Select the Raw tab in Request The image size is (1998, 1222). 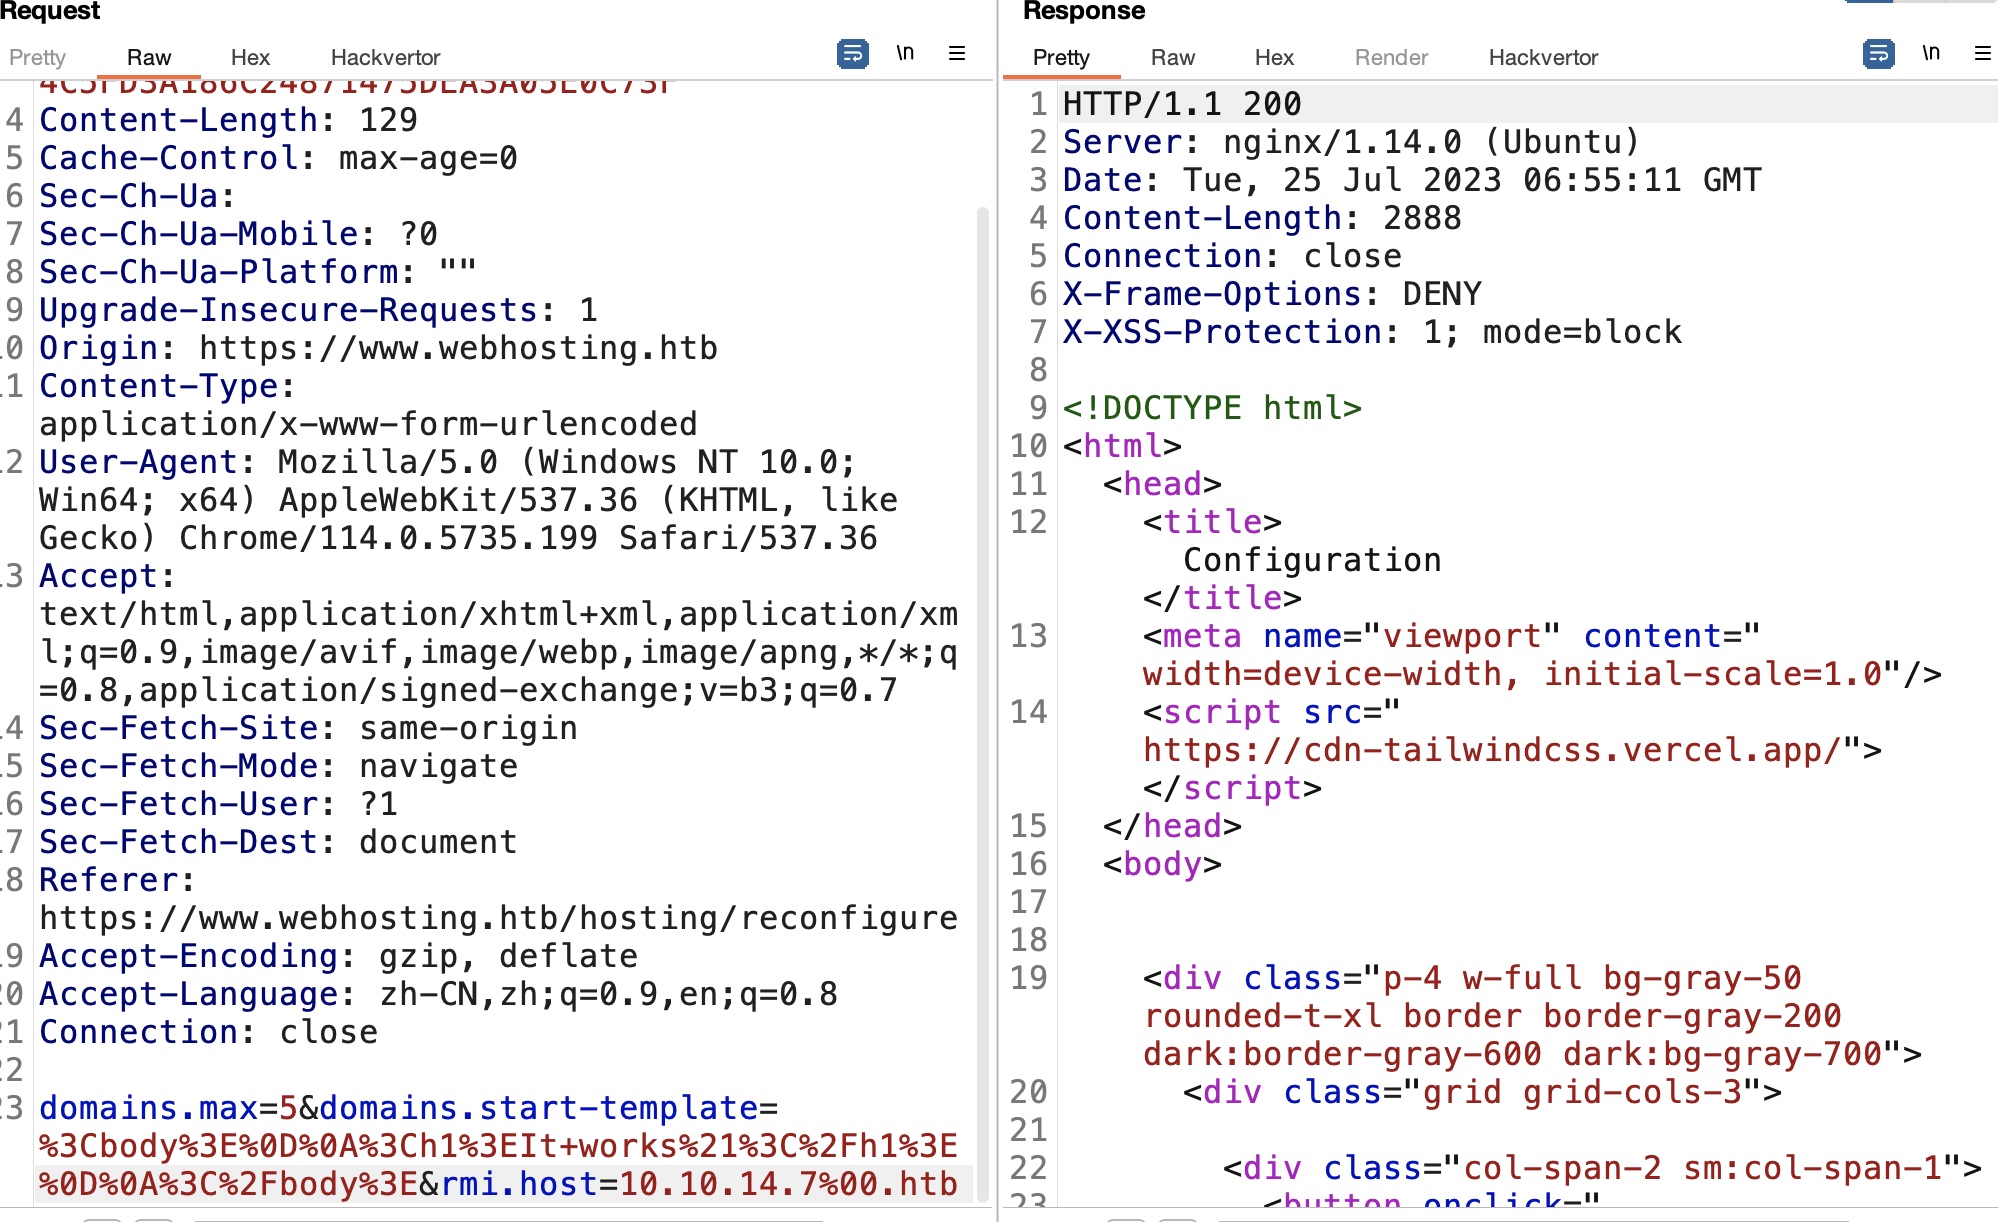pos(149,58)
